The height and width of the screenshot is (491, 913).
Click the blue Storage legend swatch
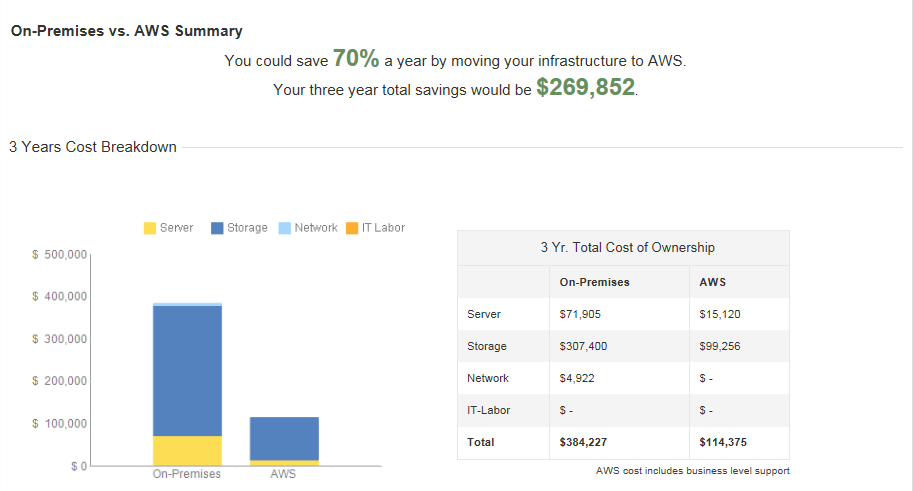(x=217, y=228)
